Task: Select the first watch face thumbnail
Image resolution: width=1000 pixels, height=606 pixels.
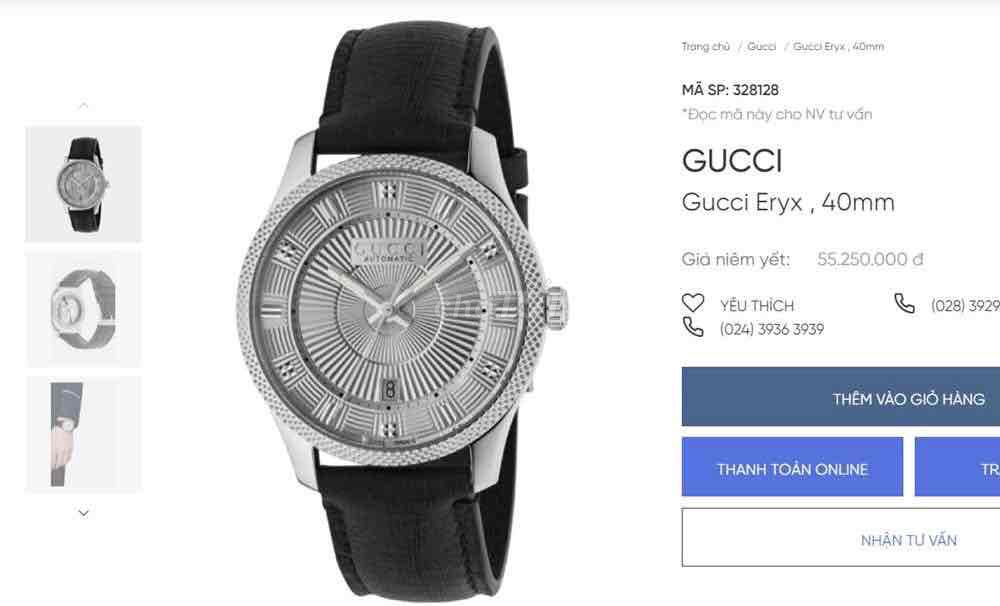Action: click(x=82, y=186)
